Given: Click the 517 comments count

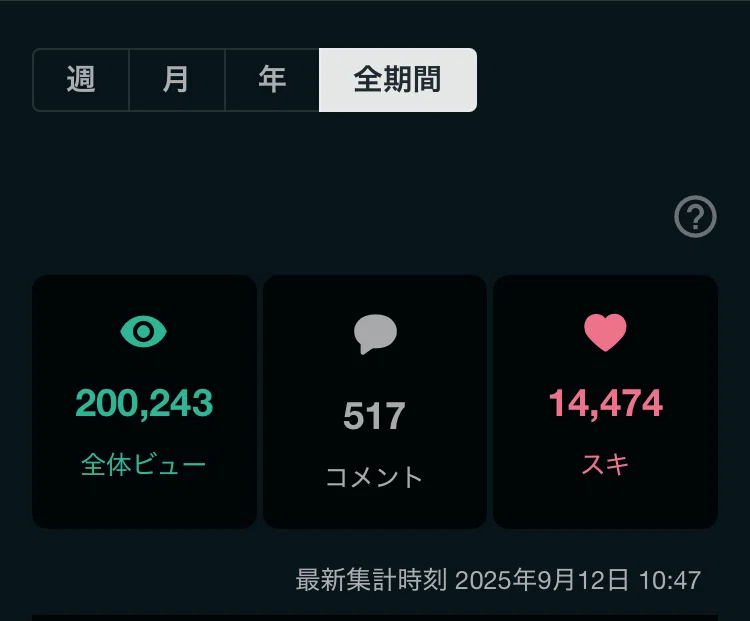Looking at the screenshot, I should (375, 416).
